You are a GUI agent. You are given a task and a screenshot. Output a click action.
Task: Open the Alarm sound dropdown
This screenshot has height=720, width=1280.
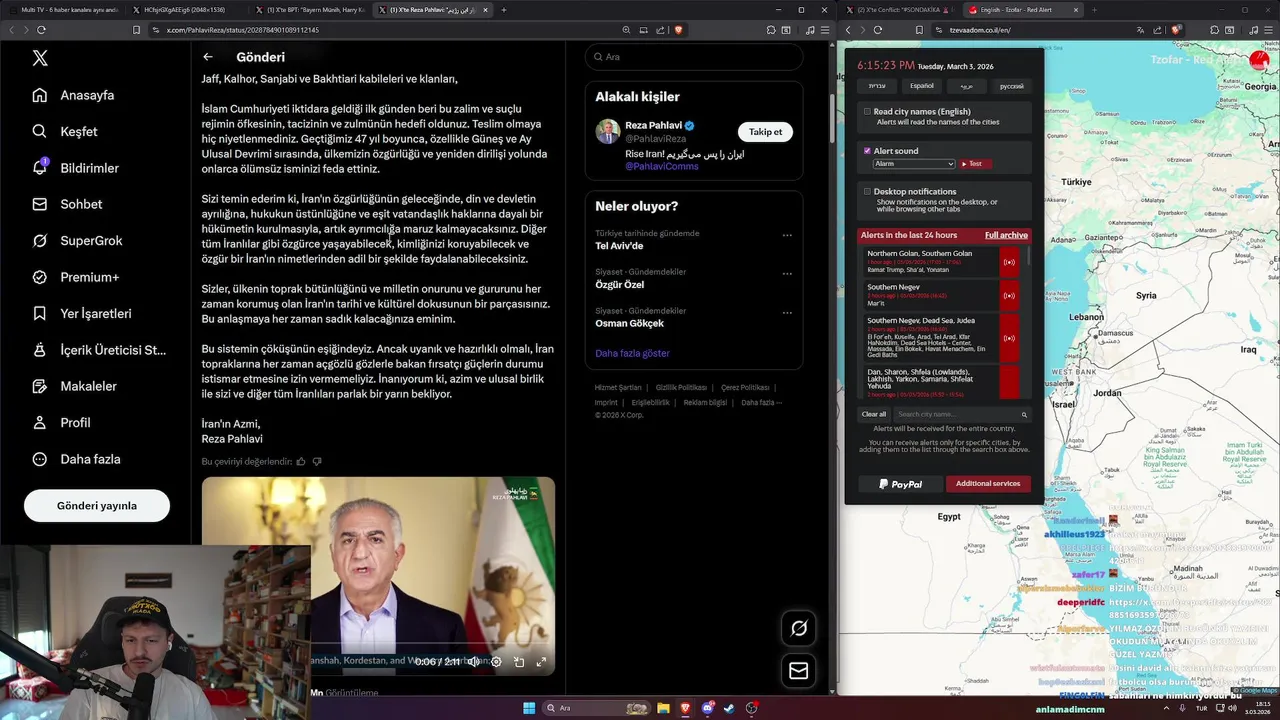pyautogui.click(x=914, y=163)
